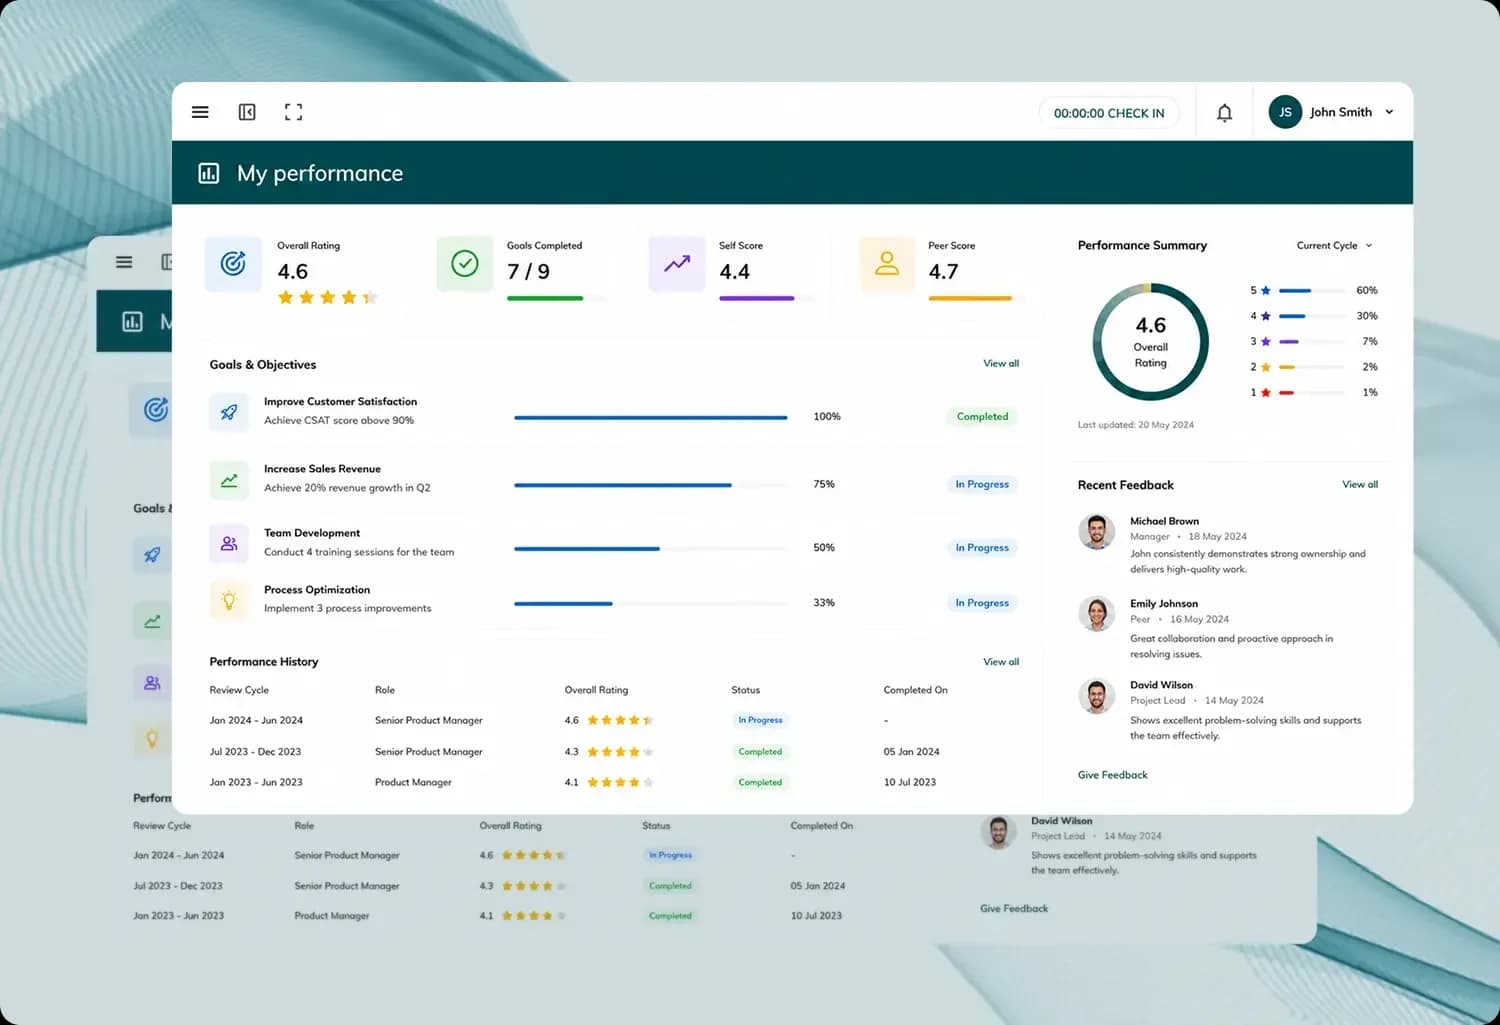View all Performance History
This screenshot has width=1500, height=1025.
(1001, 661)
